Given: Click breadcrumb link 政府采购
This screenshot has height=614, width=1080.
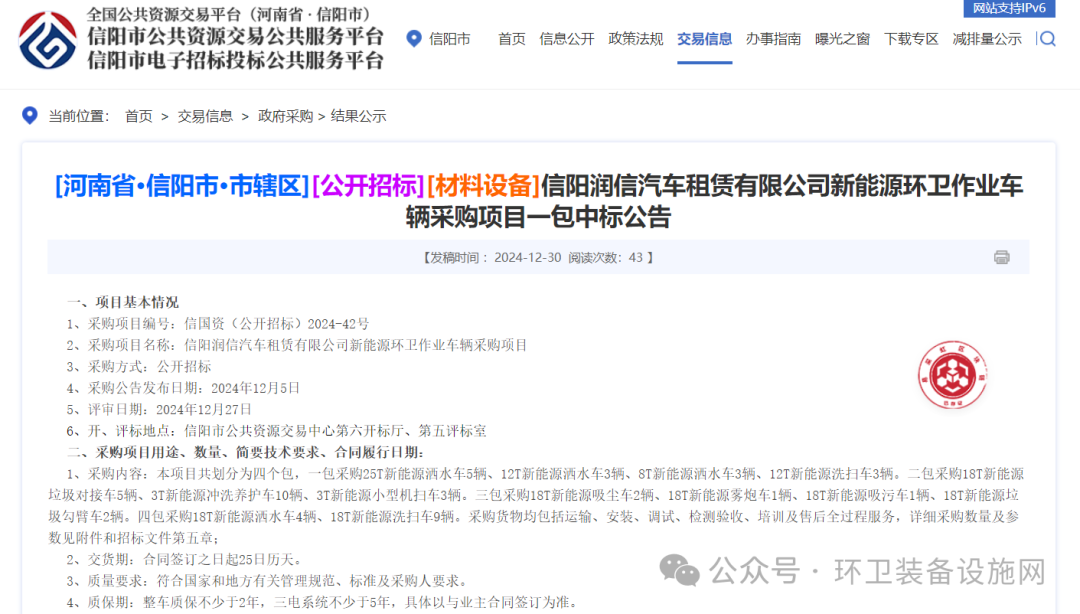Looking at the screenshot, I should coord(285,116).
